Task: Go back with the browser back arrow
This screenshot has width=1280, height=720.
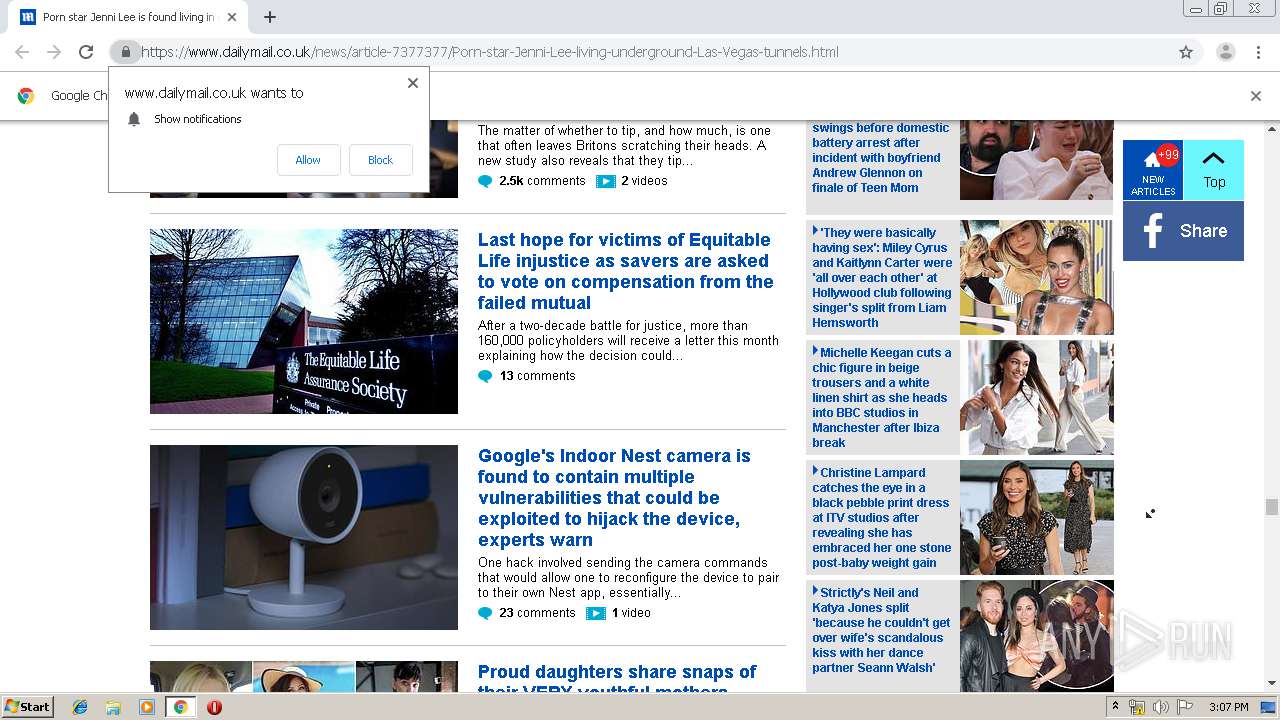Action: 22,52
